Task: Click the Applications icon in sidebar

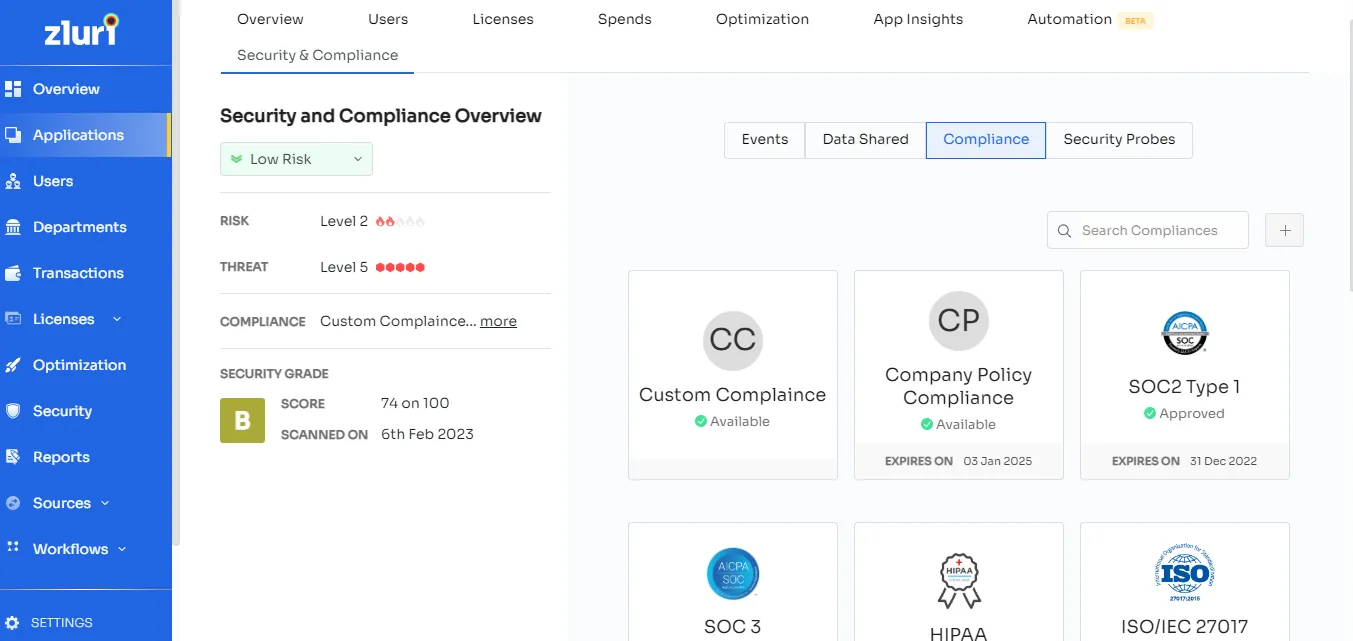Action: pos(13,135)
